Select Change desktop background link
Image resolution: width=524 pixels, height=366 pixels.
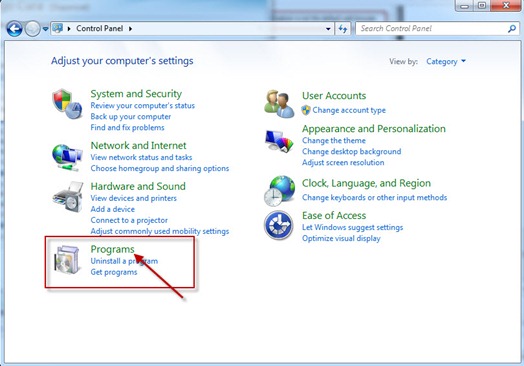pos(351,152)
